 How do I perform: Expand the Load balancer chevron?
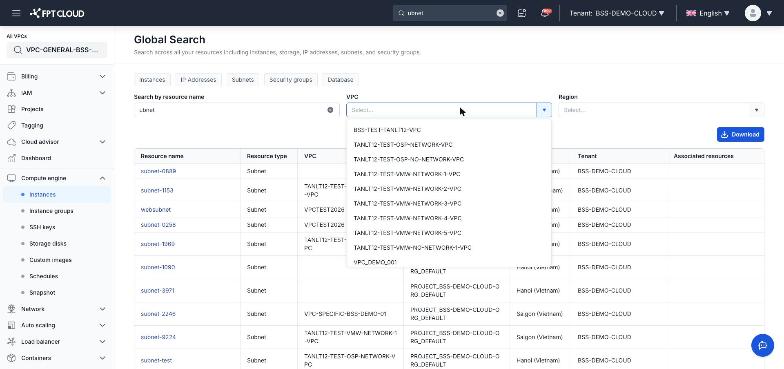102,342
